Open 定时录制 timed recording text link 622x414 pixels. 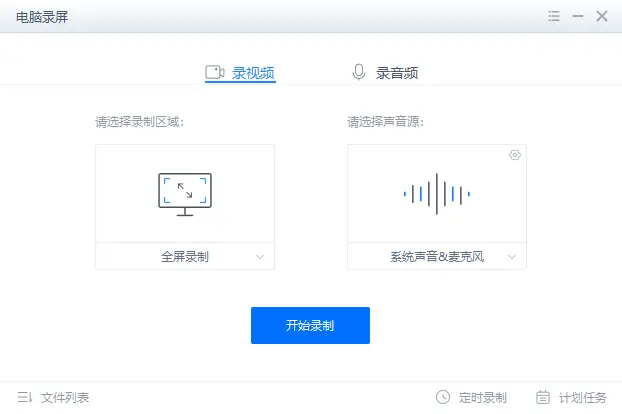tap(483, 397)
